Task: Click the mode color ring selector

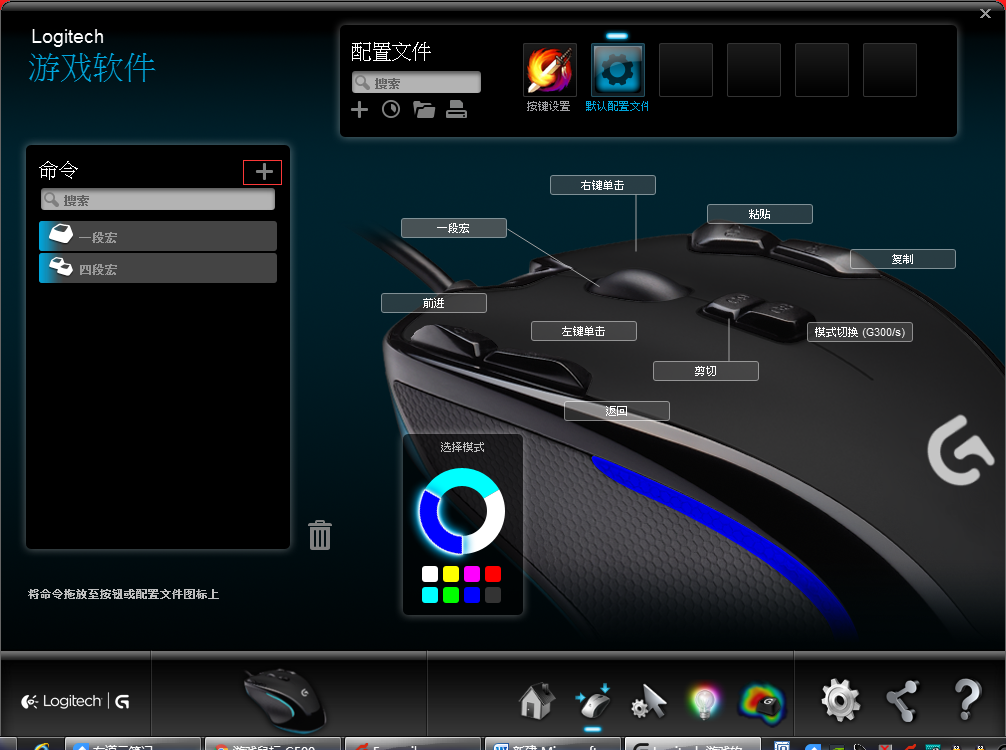Action: coord(461,511)
